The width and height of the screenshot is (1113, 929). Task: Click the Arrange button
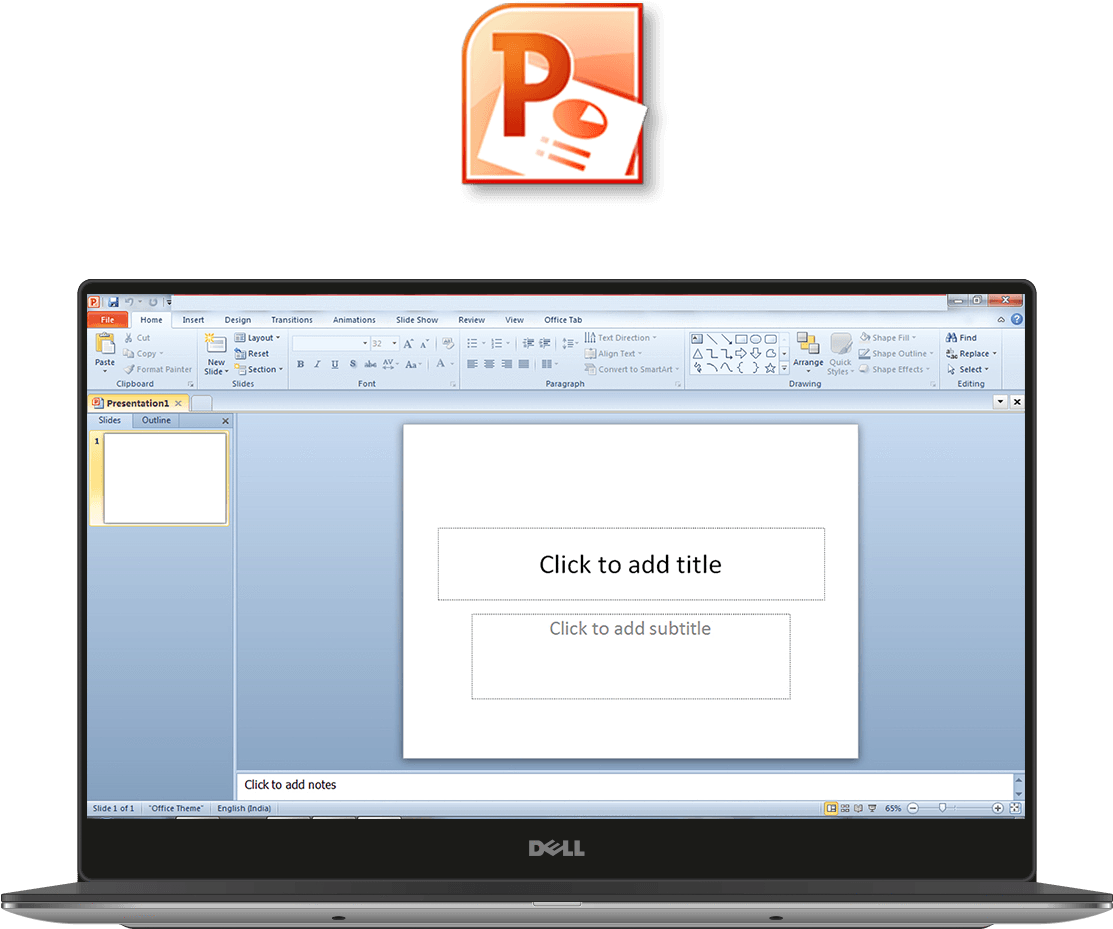point(808,353)
